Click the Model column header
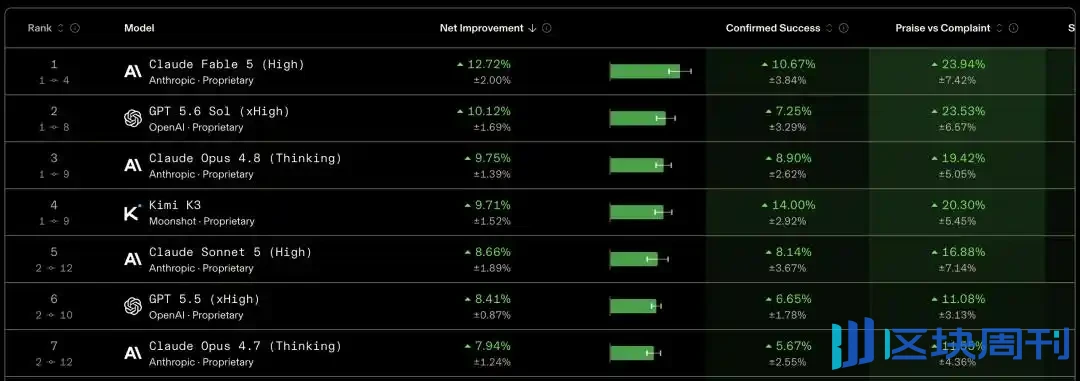 tap(139, 28)
